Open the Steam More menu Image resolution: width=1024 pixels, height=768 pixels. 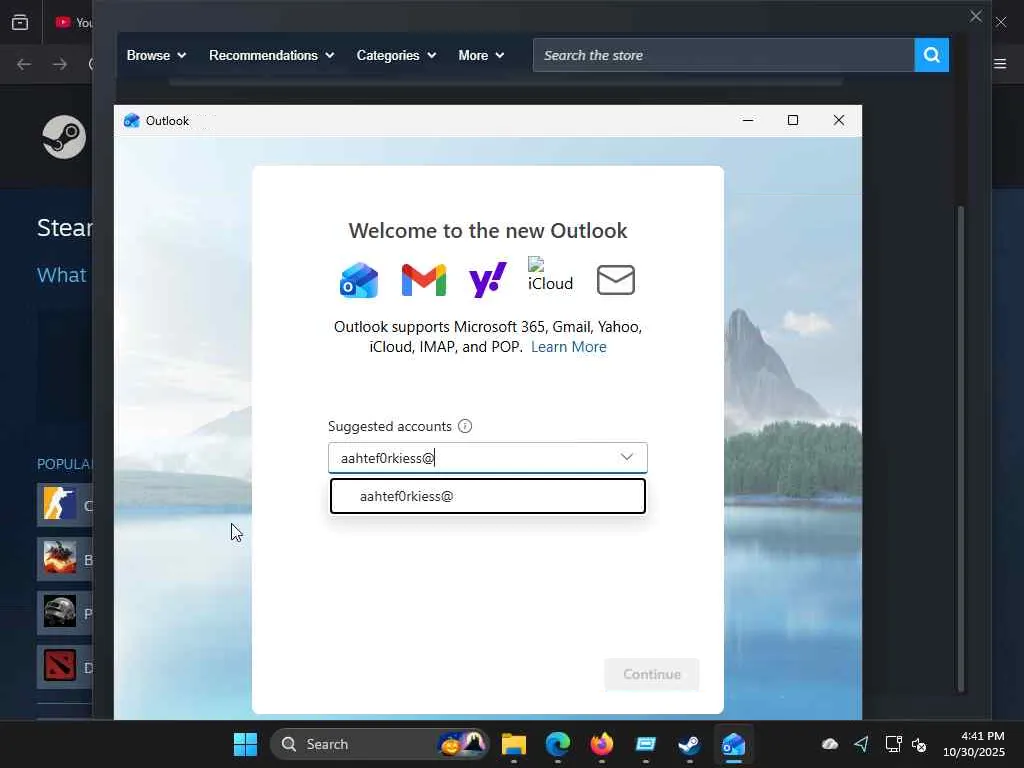(x=481, y=56)
